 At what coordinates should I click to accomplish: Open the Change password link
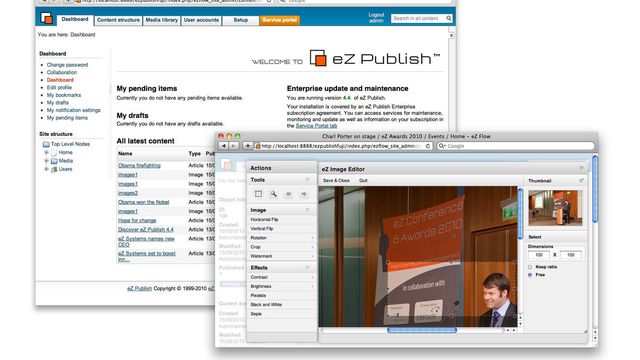[67, 65]
